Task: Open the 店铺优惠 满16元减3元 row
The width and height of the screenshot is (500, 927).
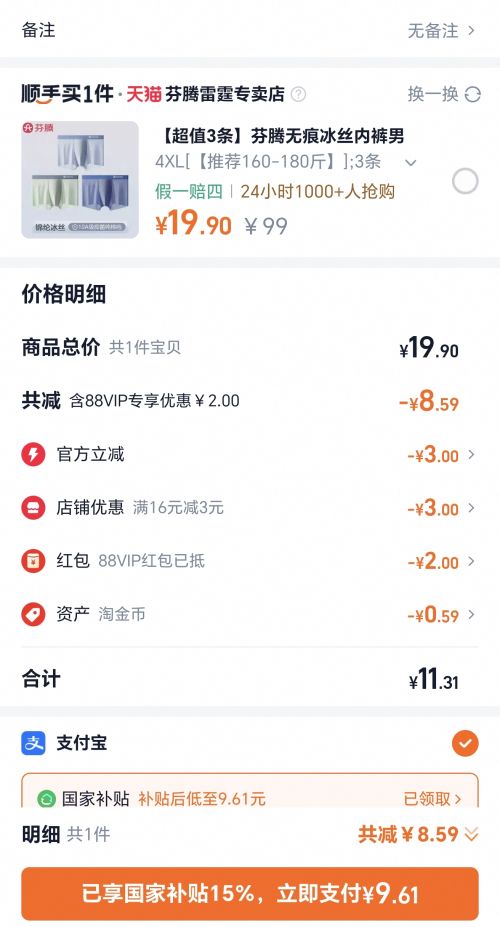Action: tap(250, 508)
